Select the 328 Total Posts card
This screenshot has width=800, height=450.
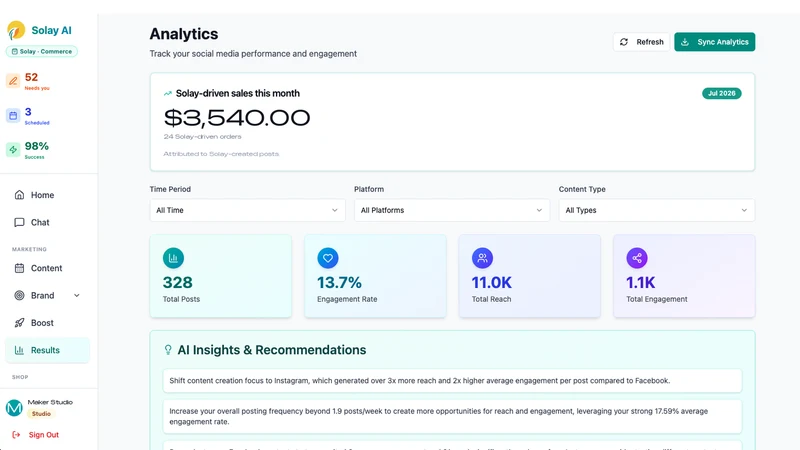tap(221, 276)
